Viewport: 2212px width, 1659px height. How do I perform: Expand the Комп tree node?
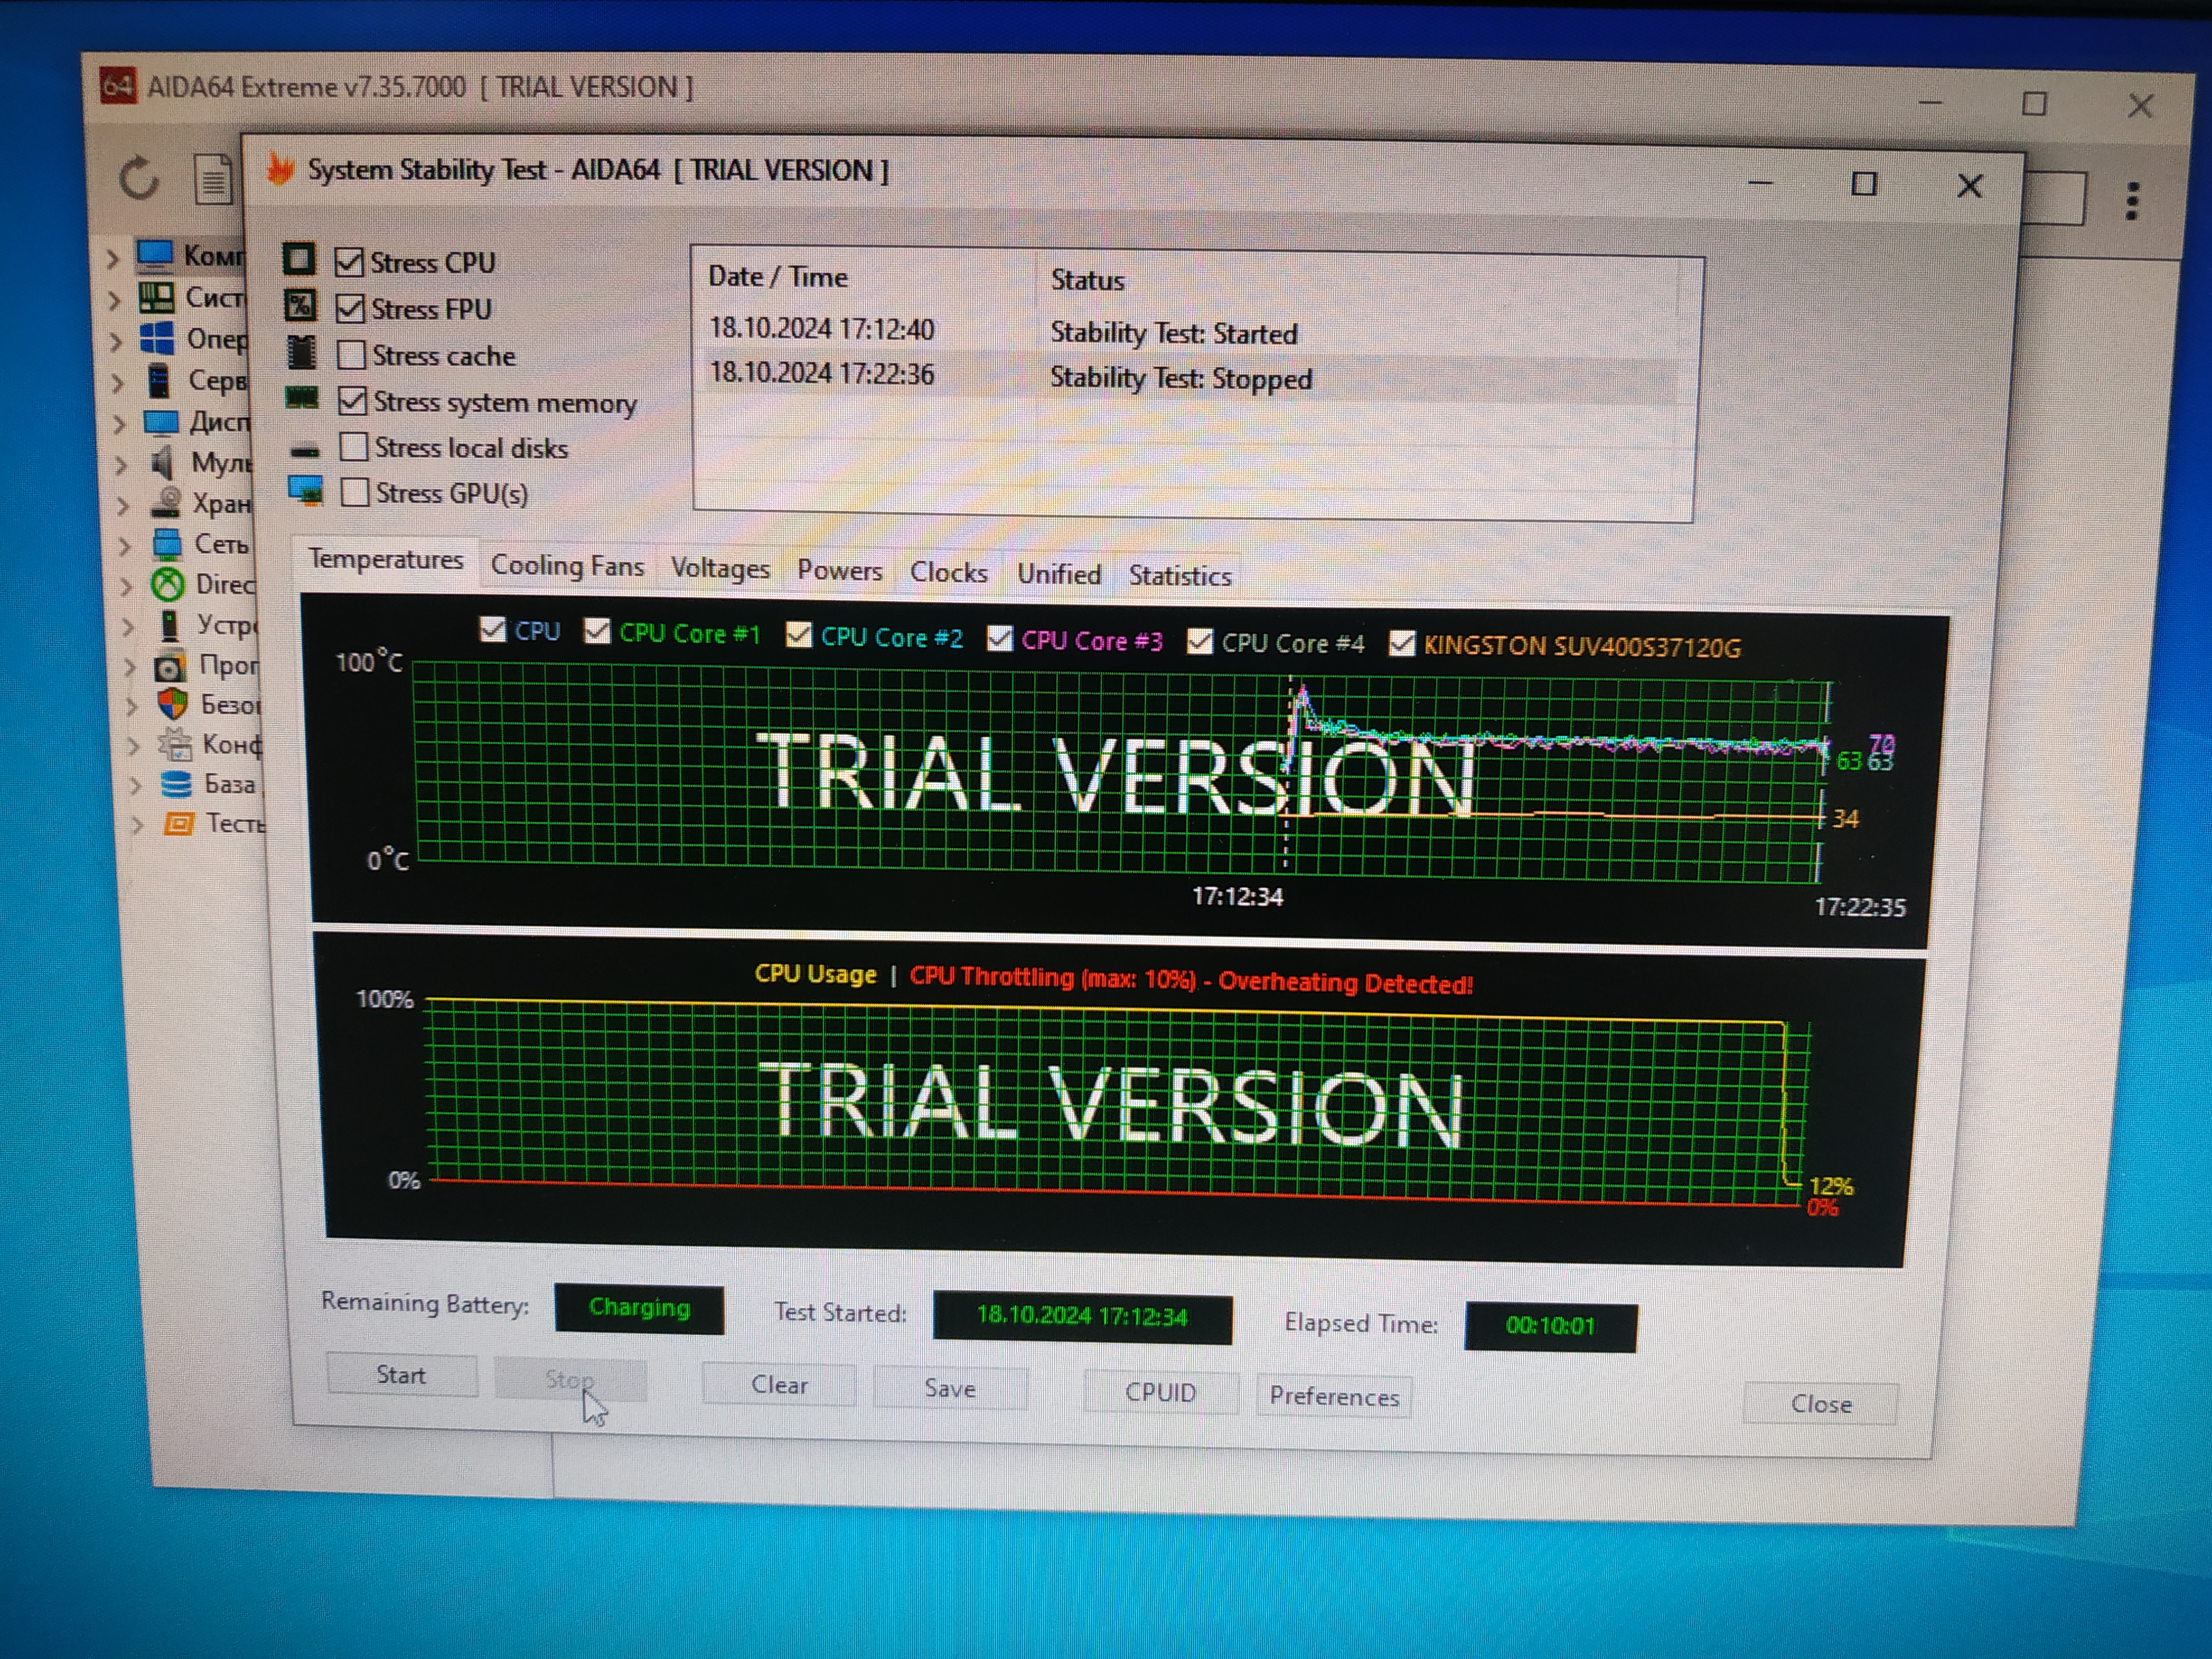[113, 258]
